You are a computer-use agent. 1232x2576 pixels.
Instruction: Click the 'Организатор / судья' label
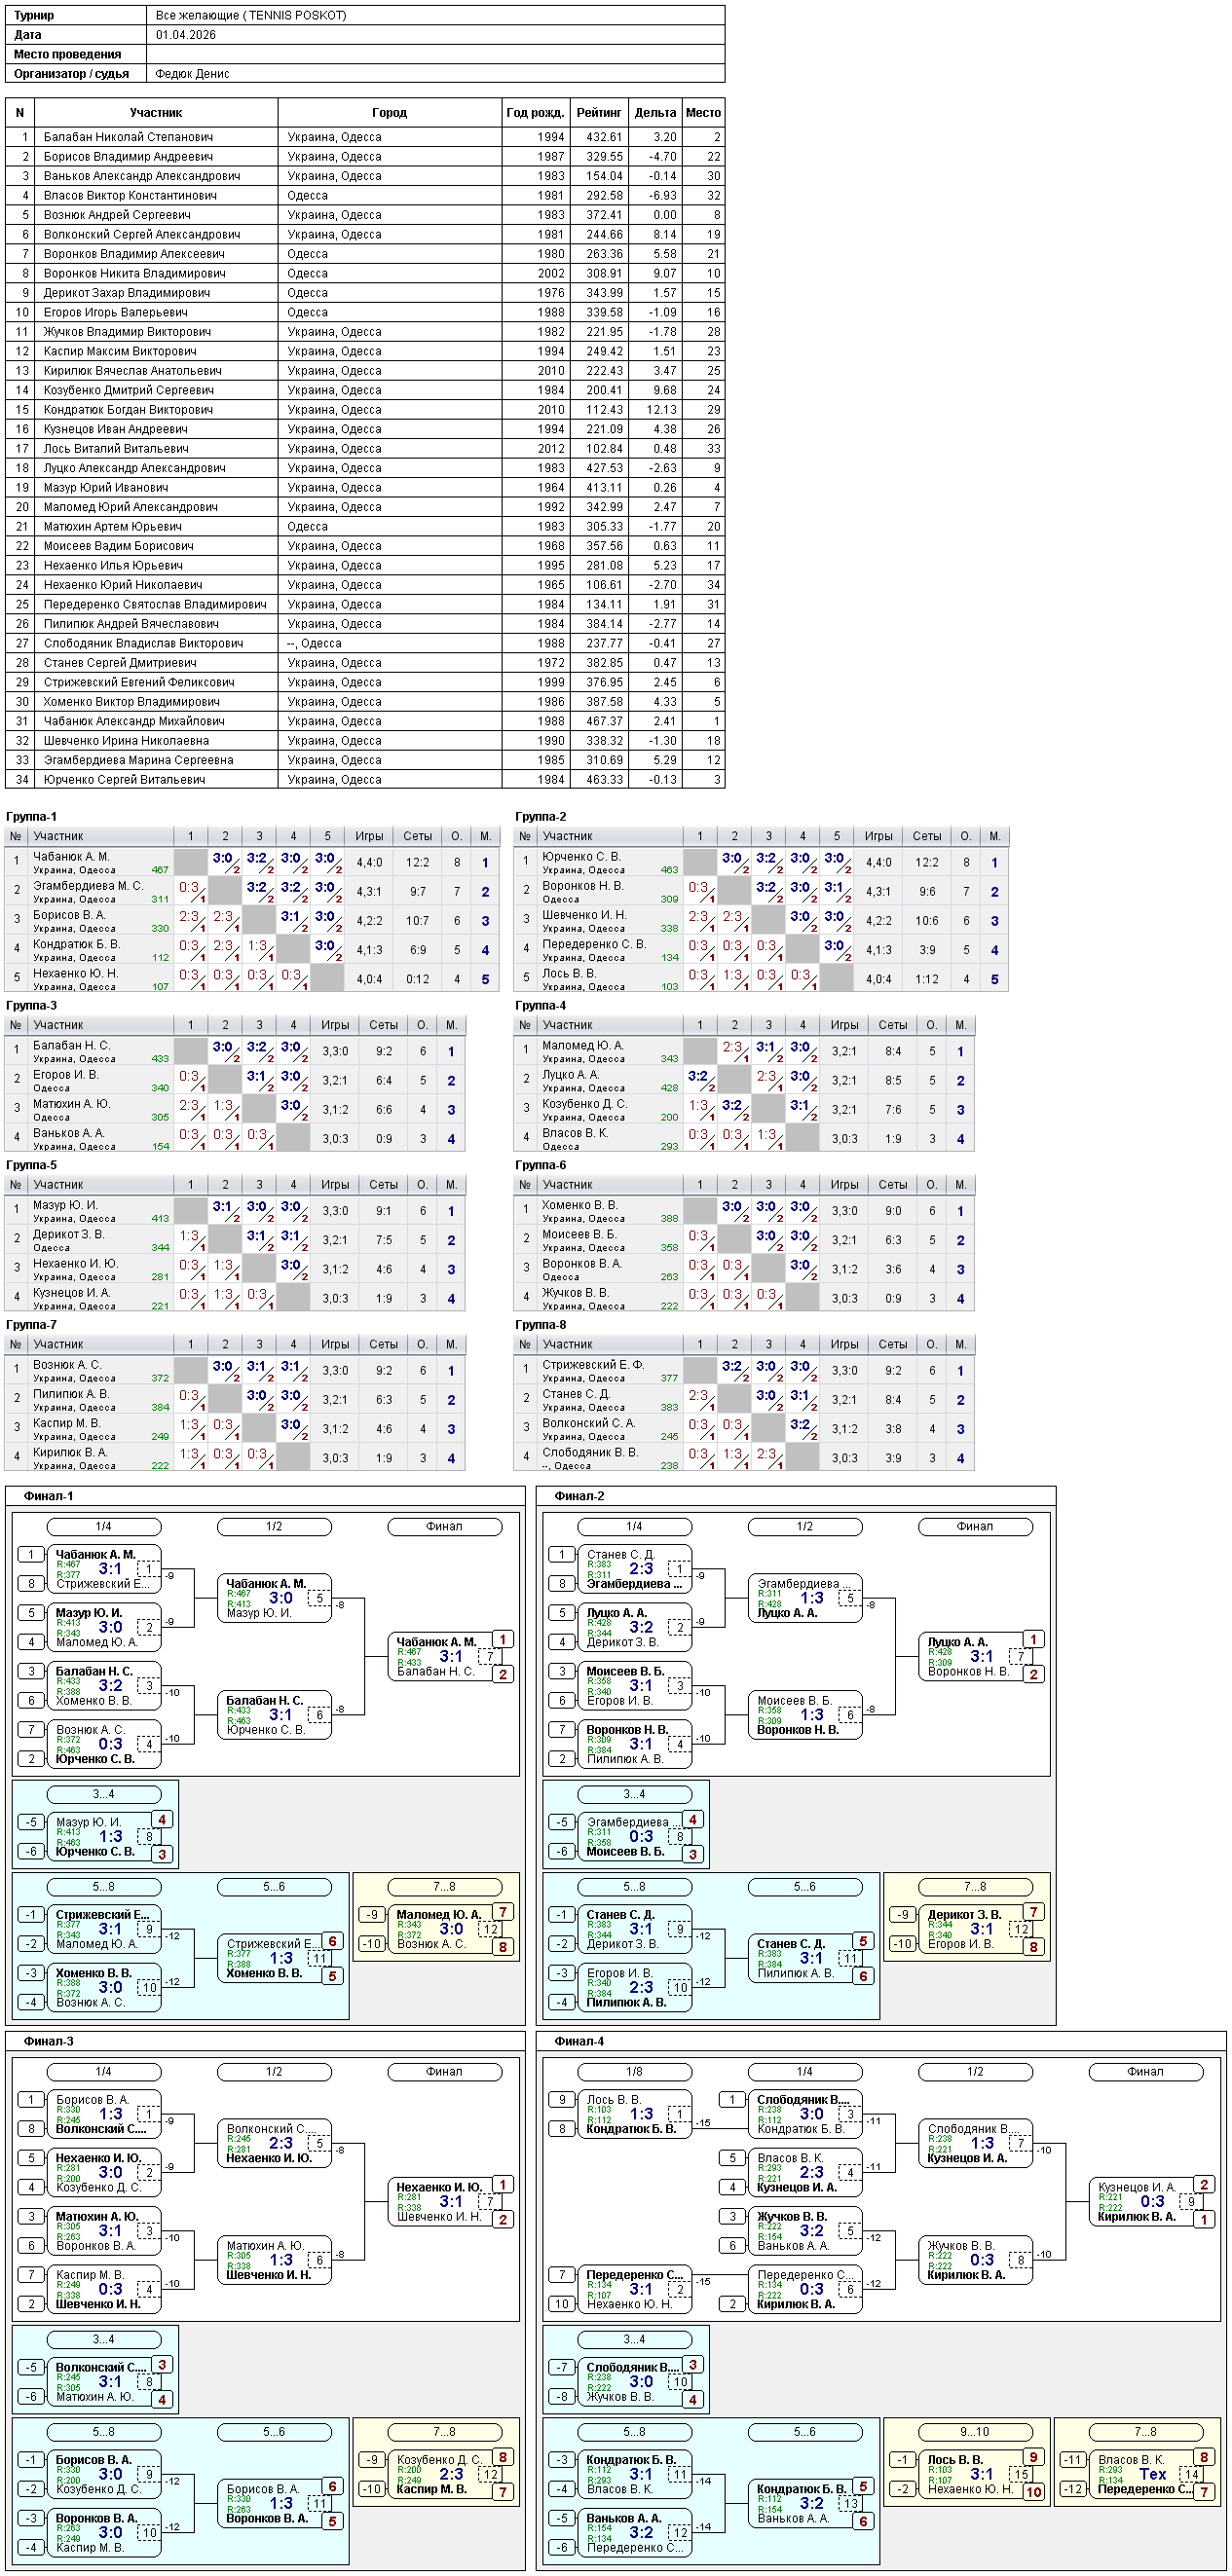[72, 74]
